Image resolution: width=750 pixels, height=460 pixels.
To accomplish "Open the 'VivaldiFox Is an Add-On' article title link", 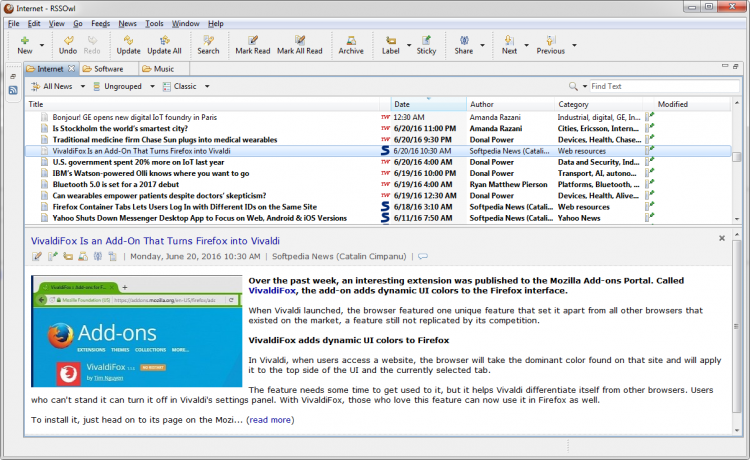I will point(155,241).
